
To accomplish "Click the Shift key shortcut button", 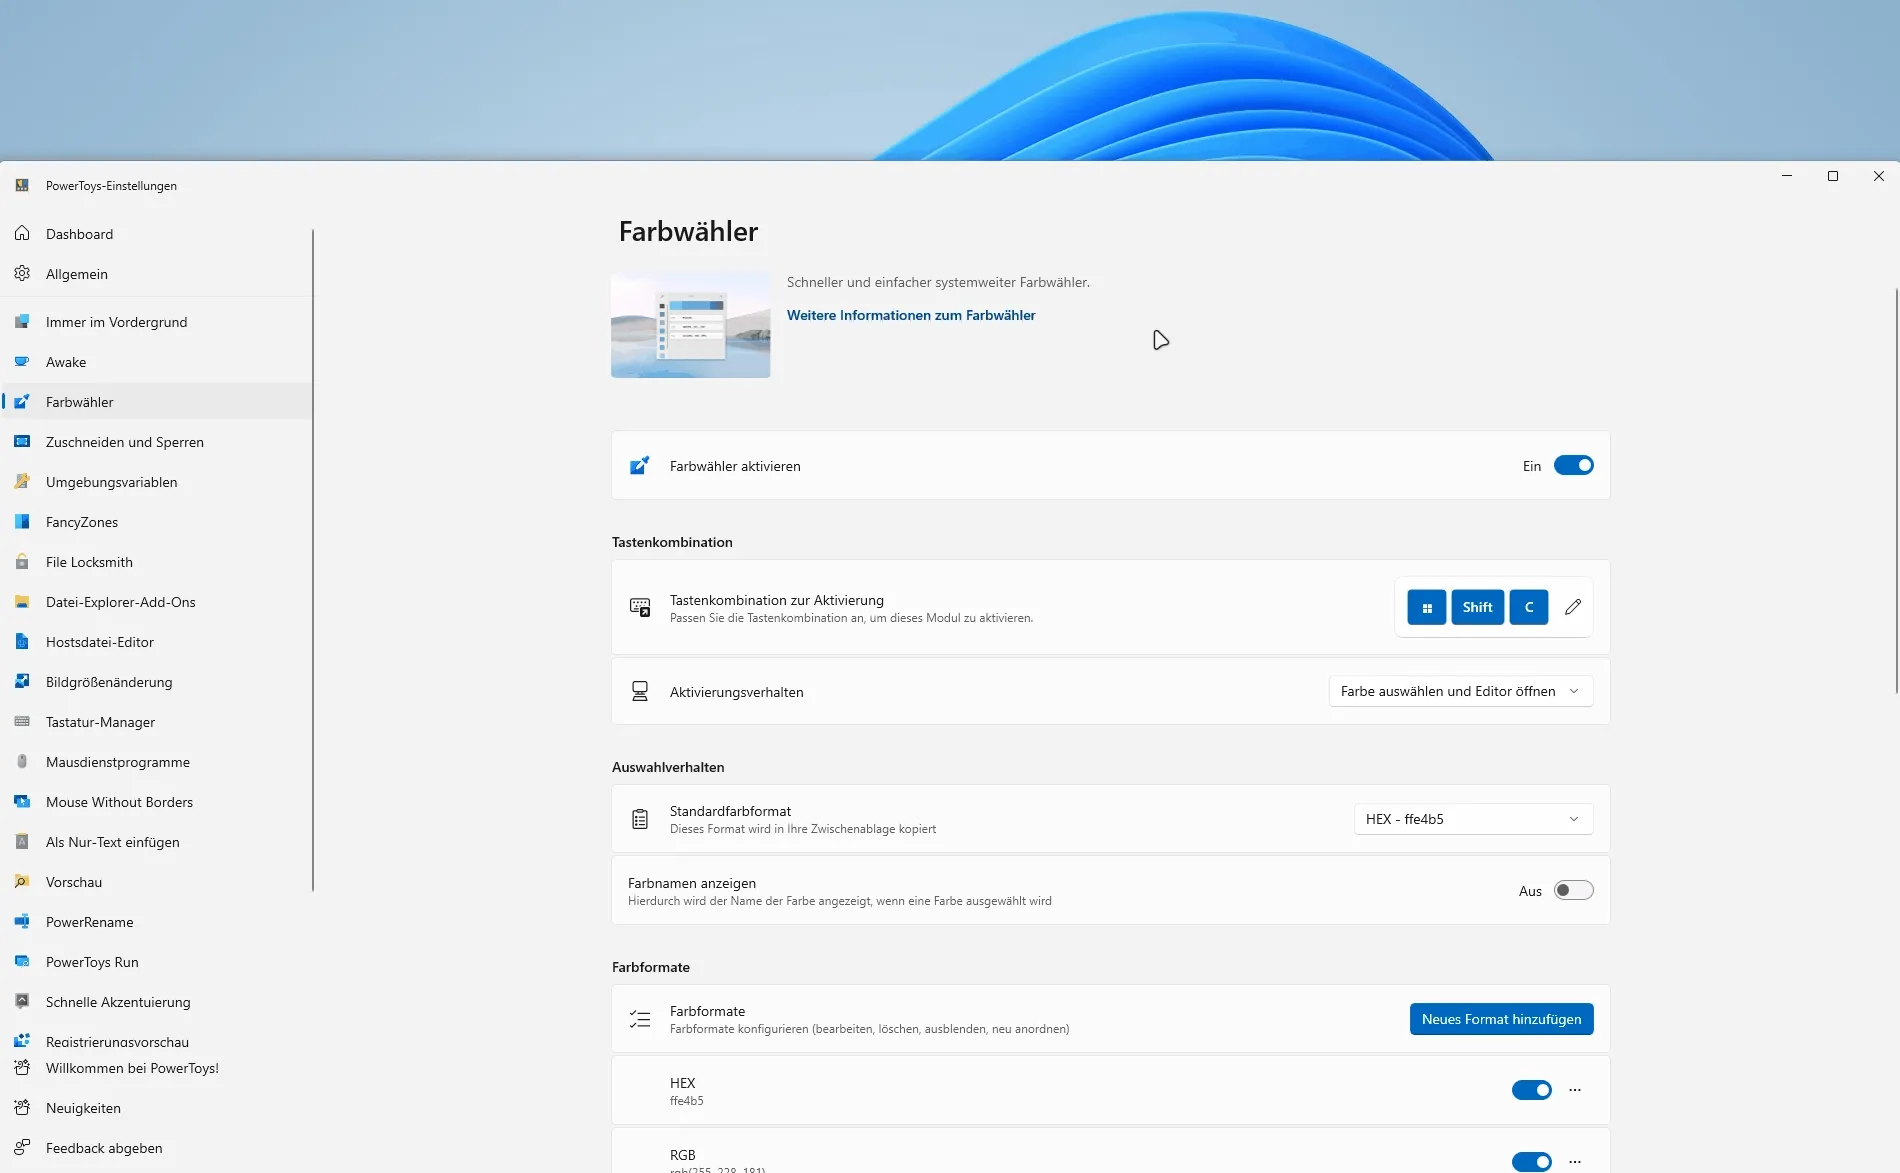I will 1477,607.
